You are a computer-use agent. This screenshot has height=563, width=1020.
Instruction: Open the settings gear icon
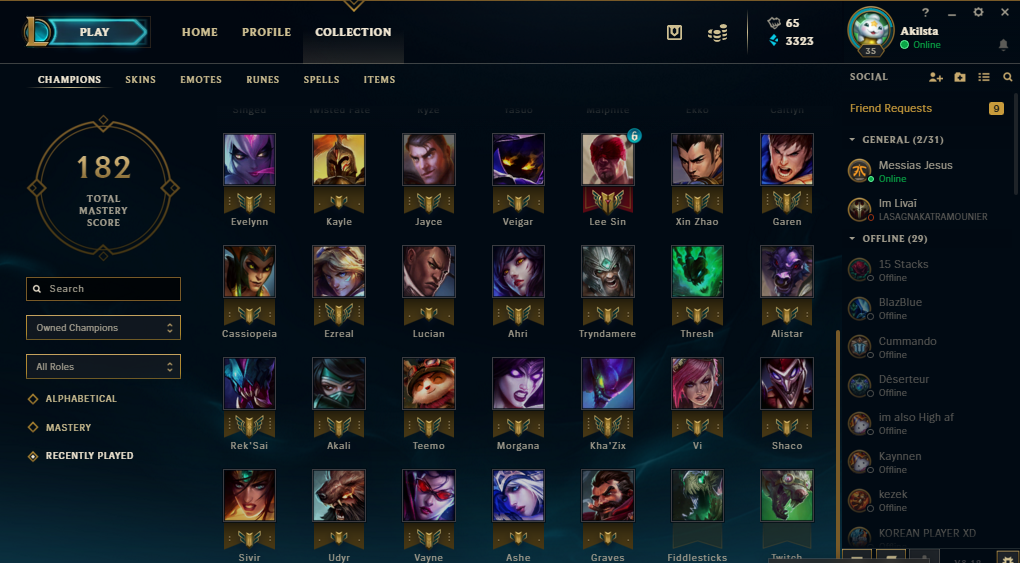(978, 12)
